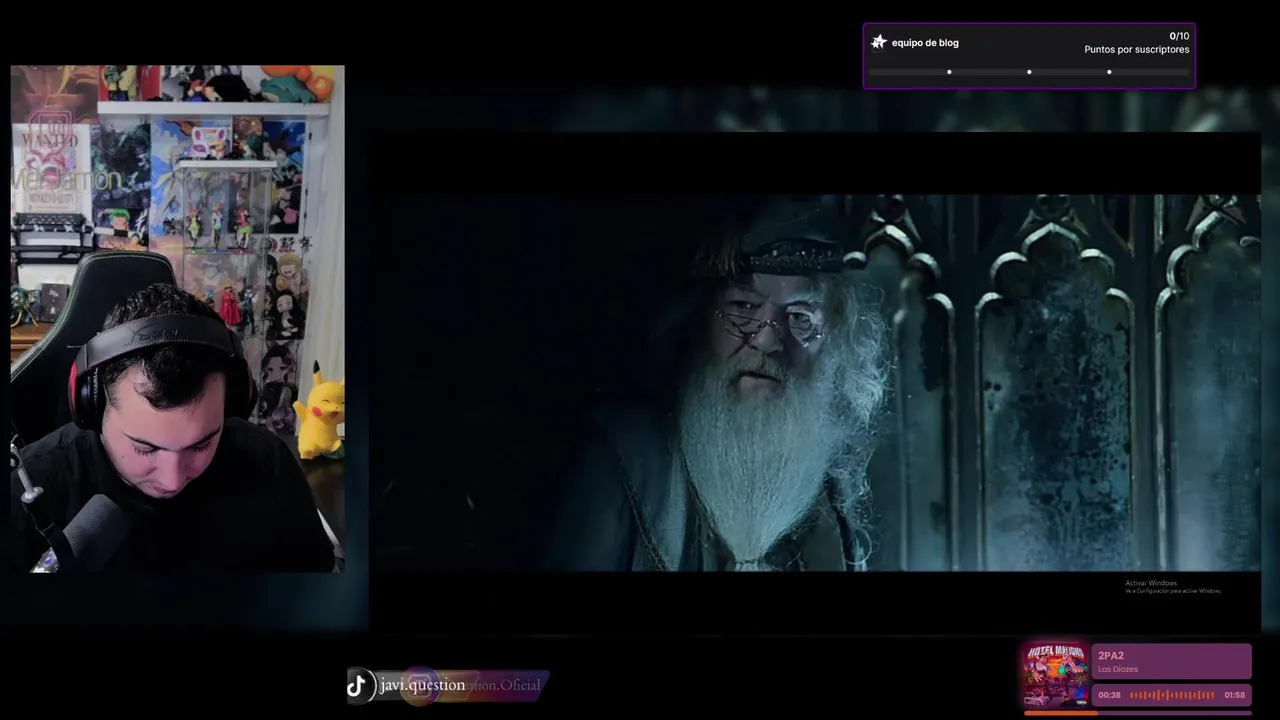Click the streamer webcam feed
This screenshot has width=1280, height=720.
pos(177,319)
